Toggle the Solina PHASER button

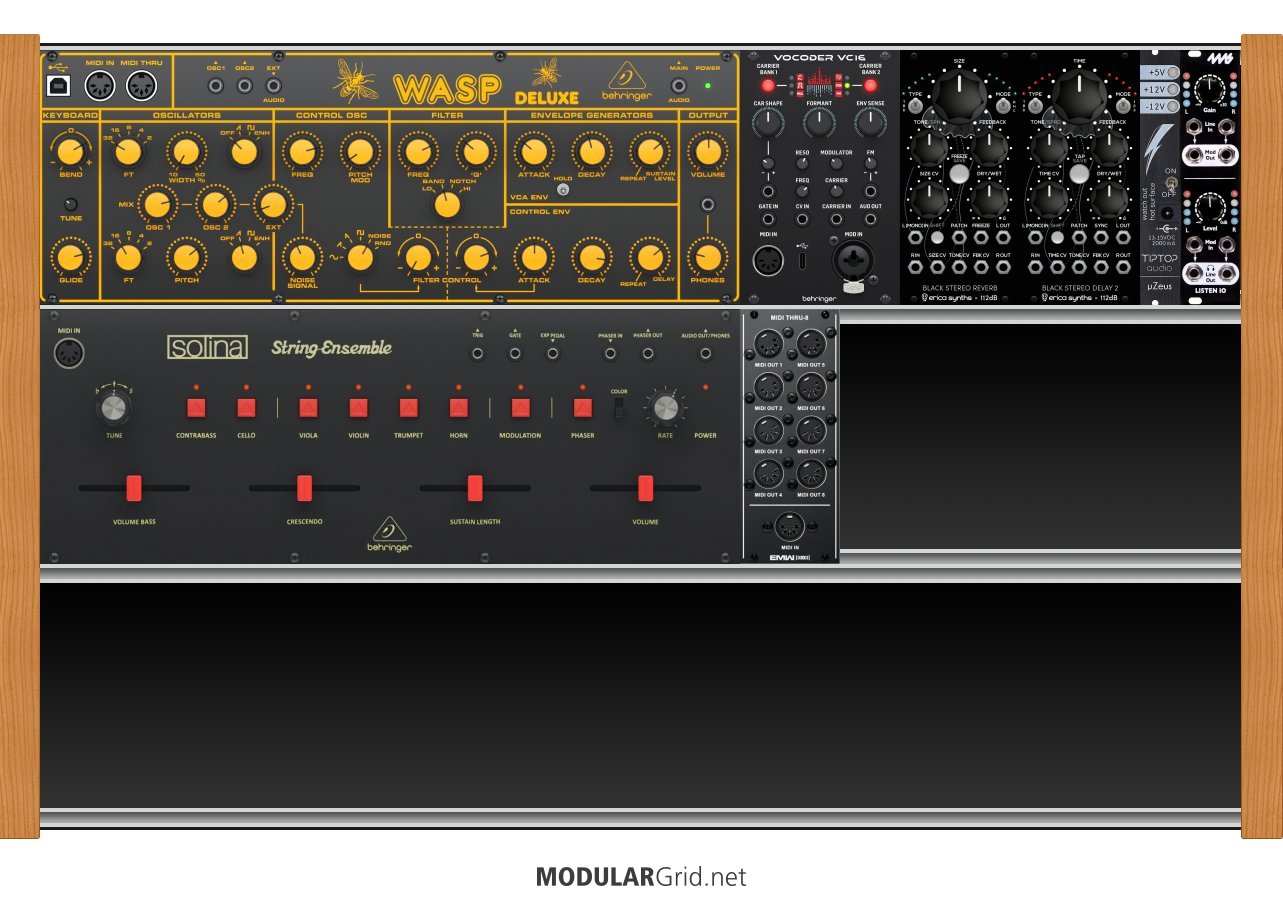(582, 408)
